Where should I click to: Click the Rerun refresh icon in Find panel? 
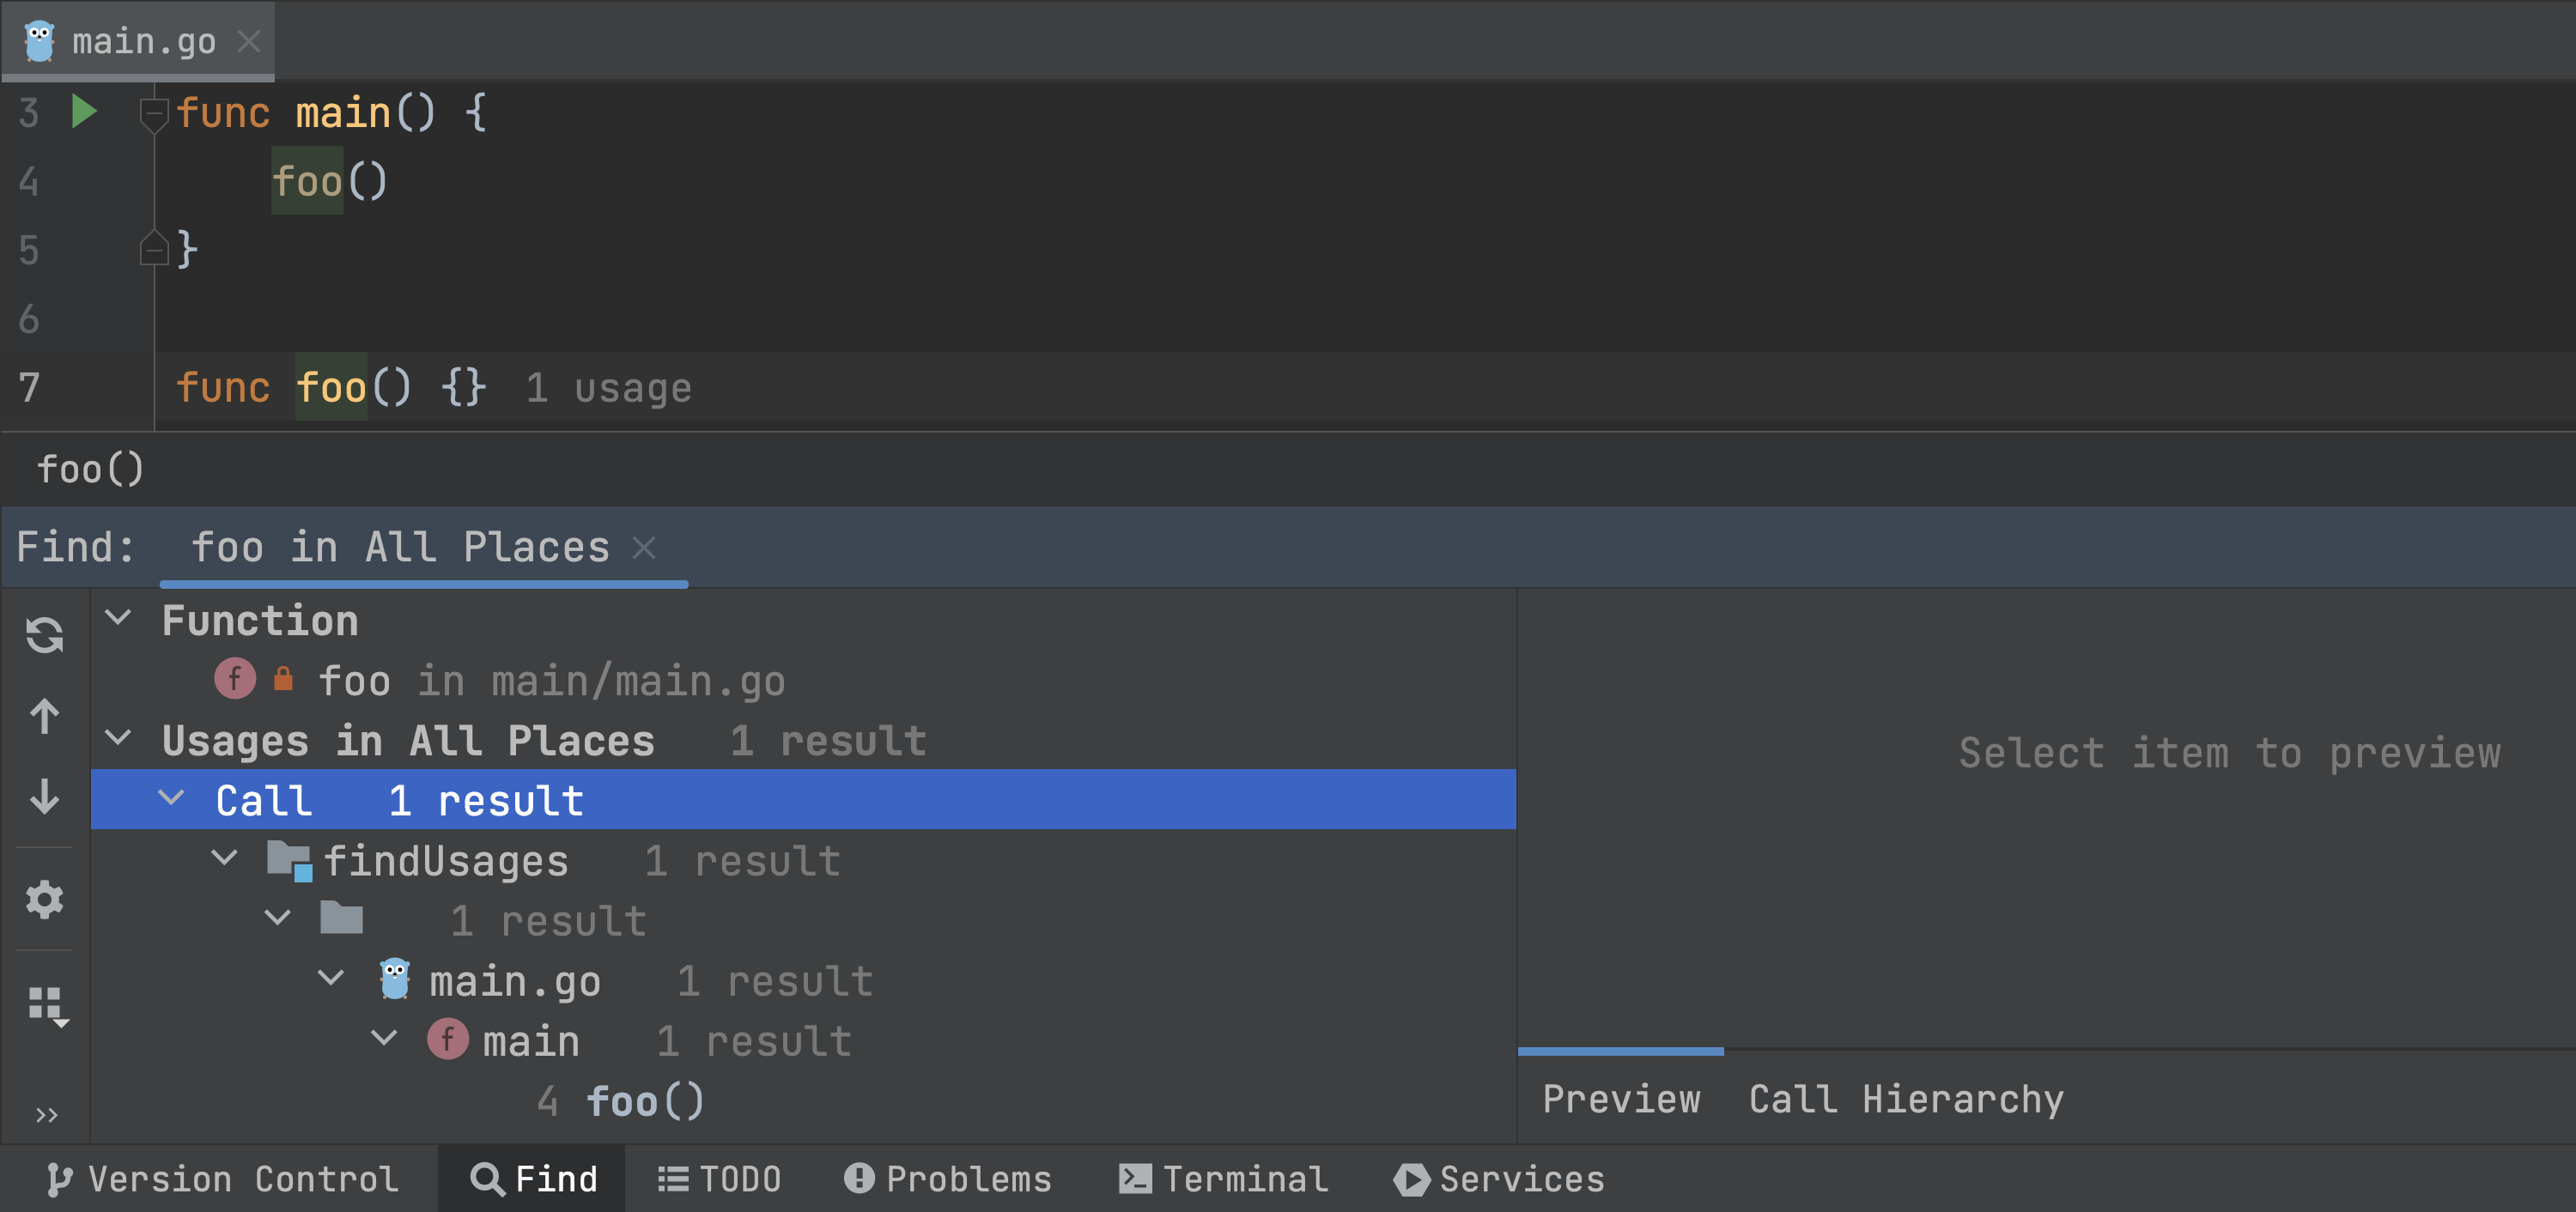[x=45, y=635]
